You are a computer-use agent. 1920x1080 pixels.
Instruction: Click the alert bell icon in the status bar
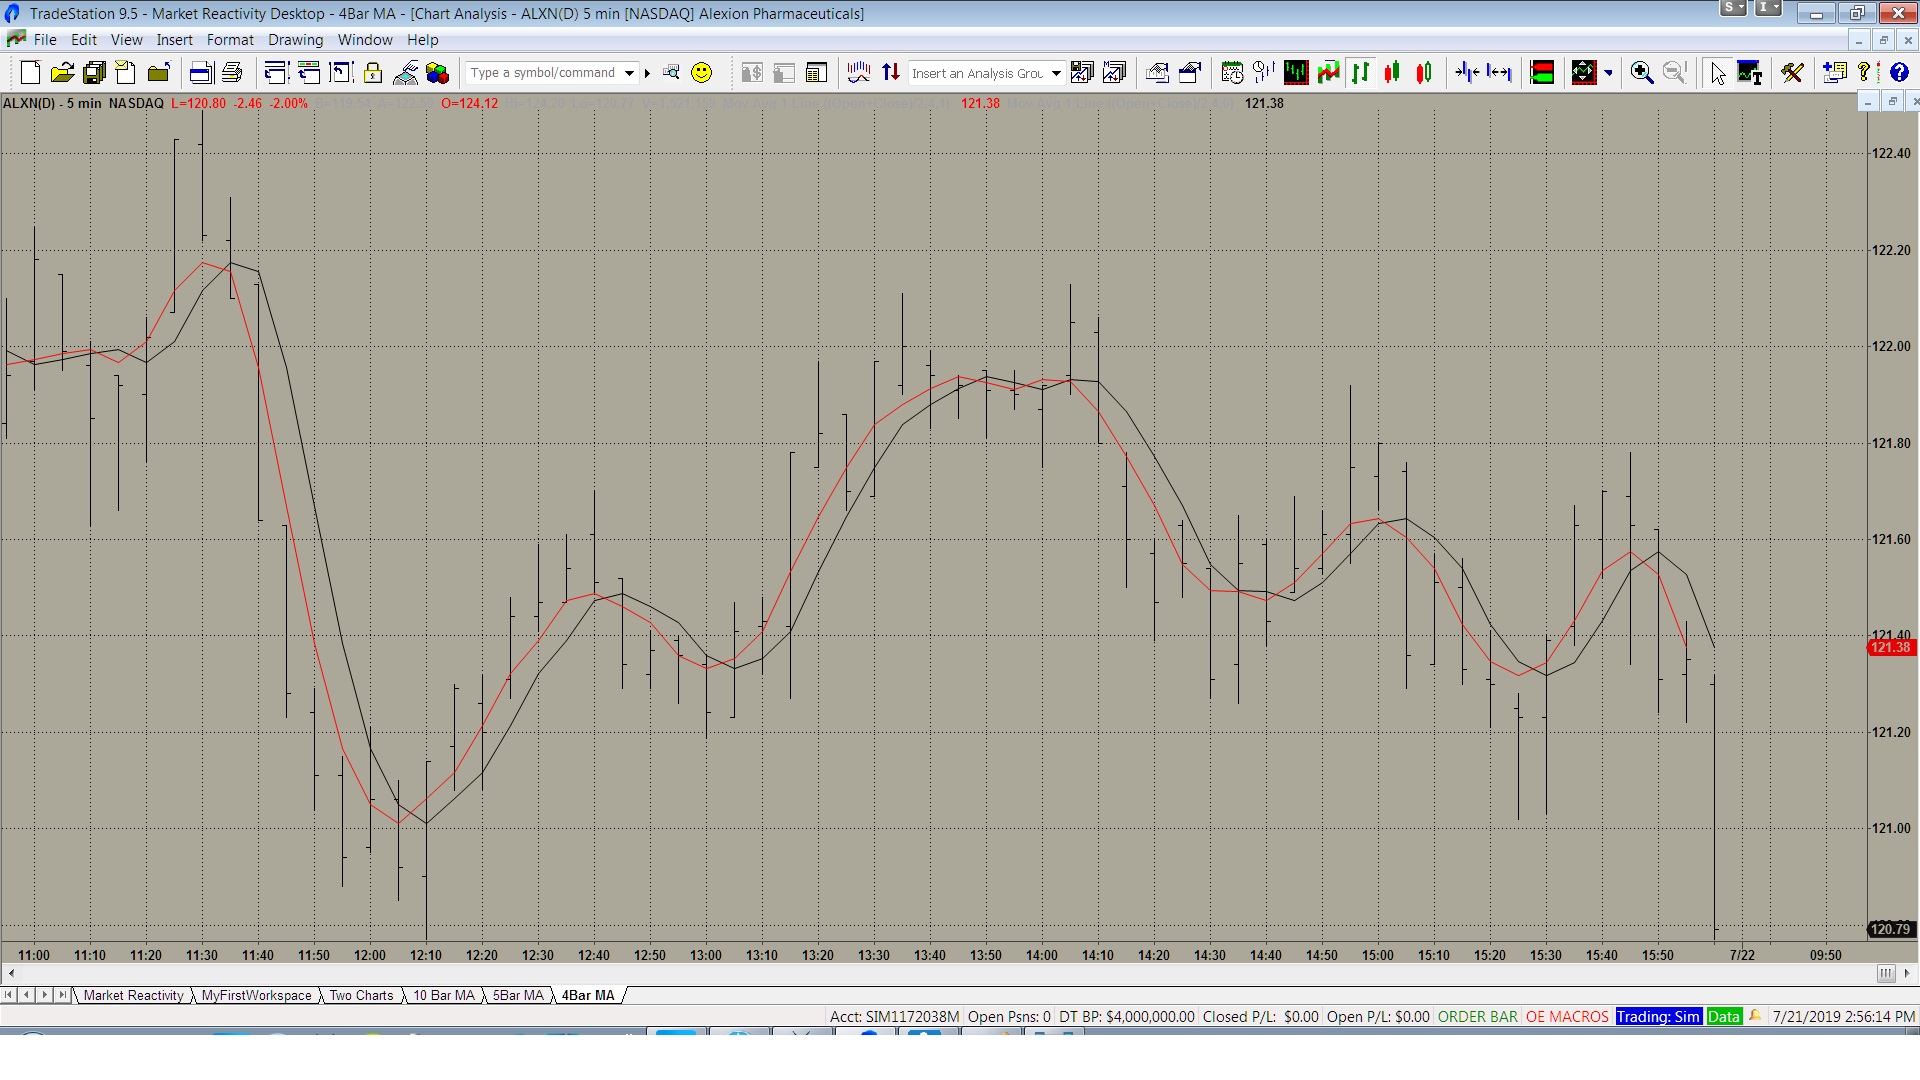[1754, 1016]
